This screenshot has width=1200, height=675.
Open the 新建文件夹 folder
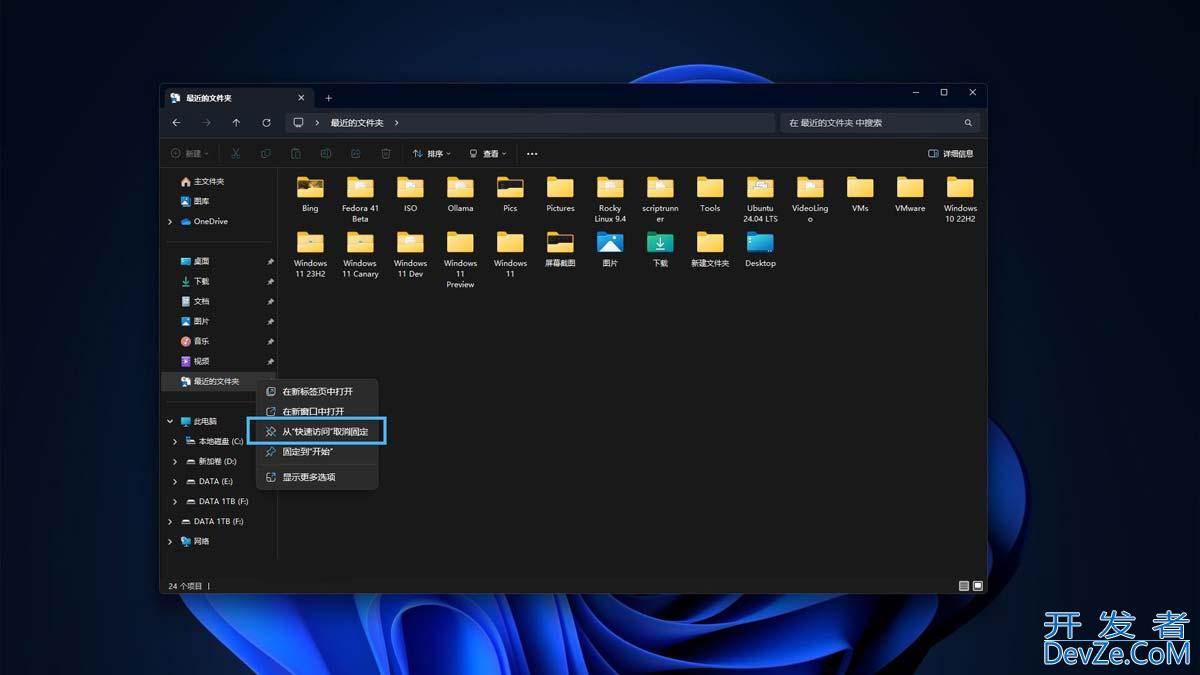[x=710, y=250]
